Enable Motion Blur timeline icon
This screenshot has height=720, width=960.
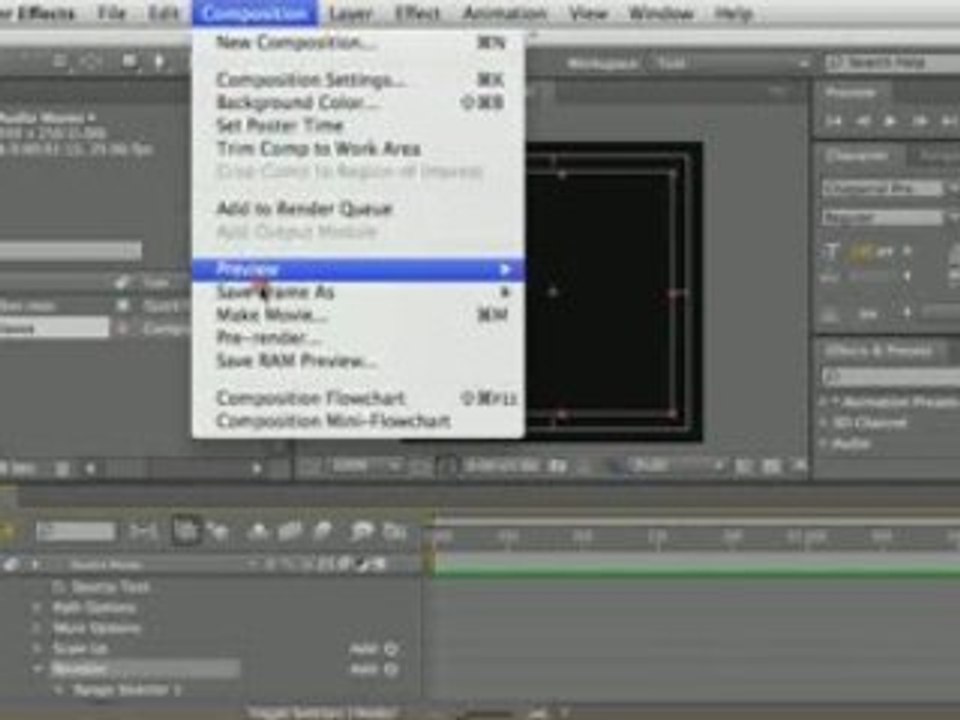click(x=323, y=531)
